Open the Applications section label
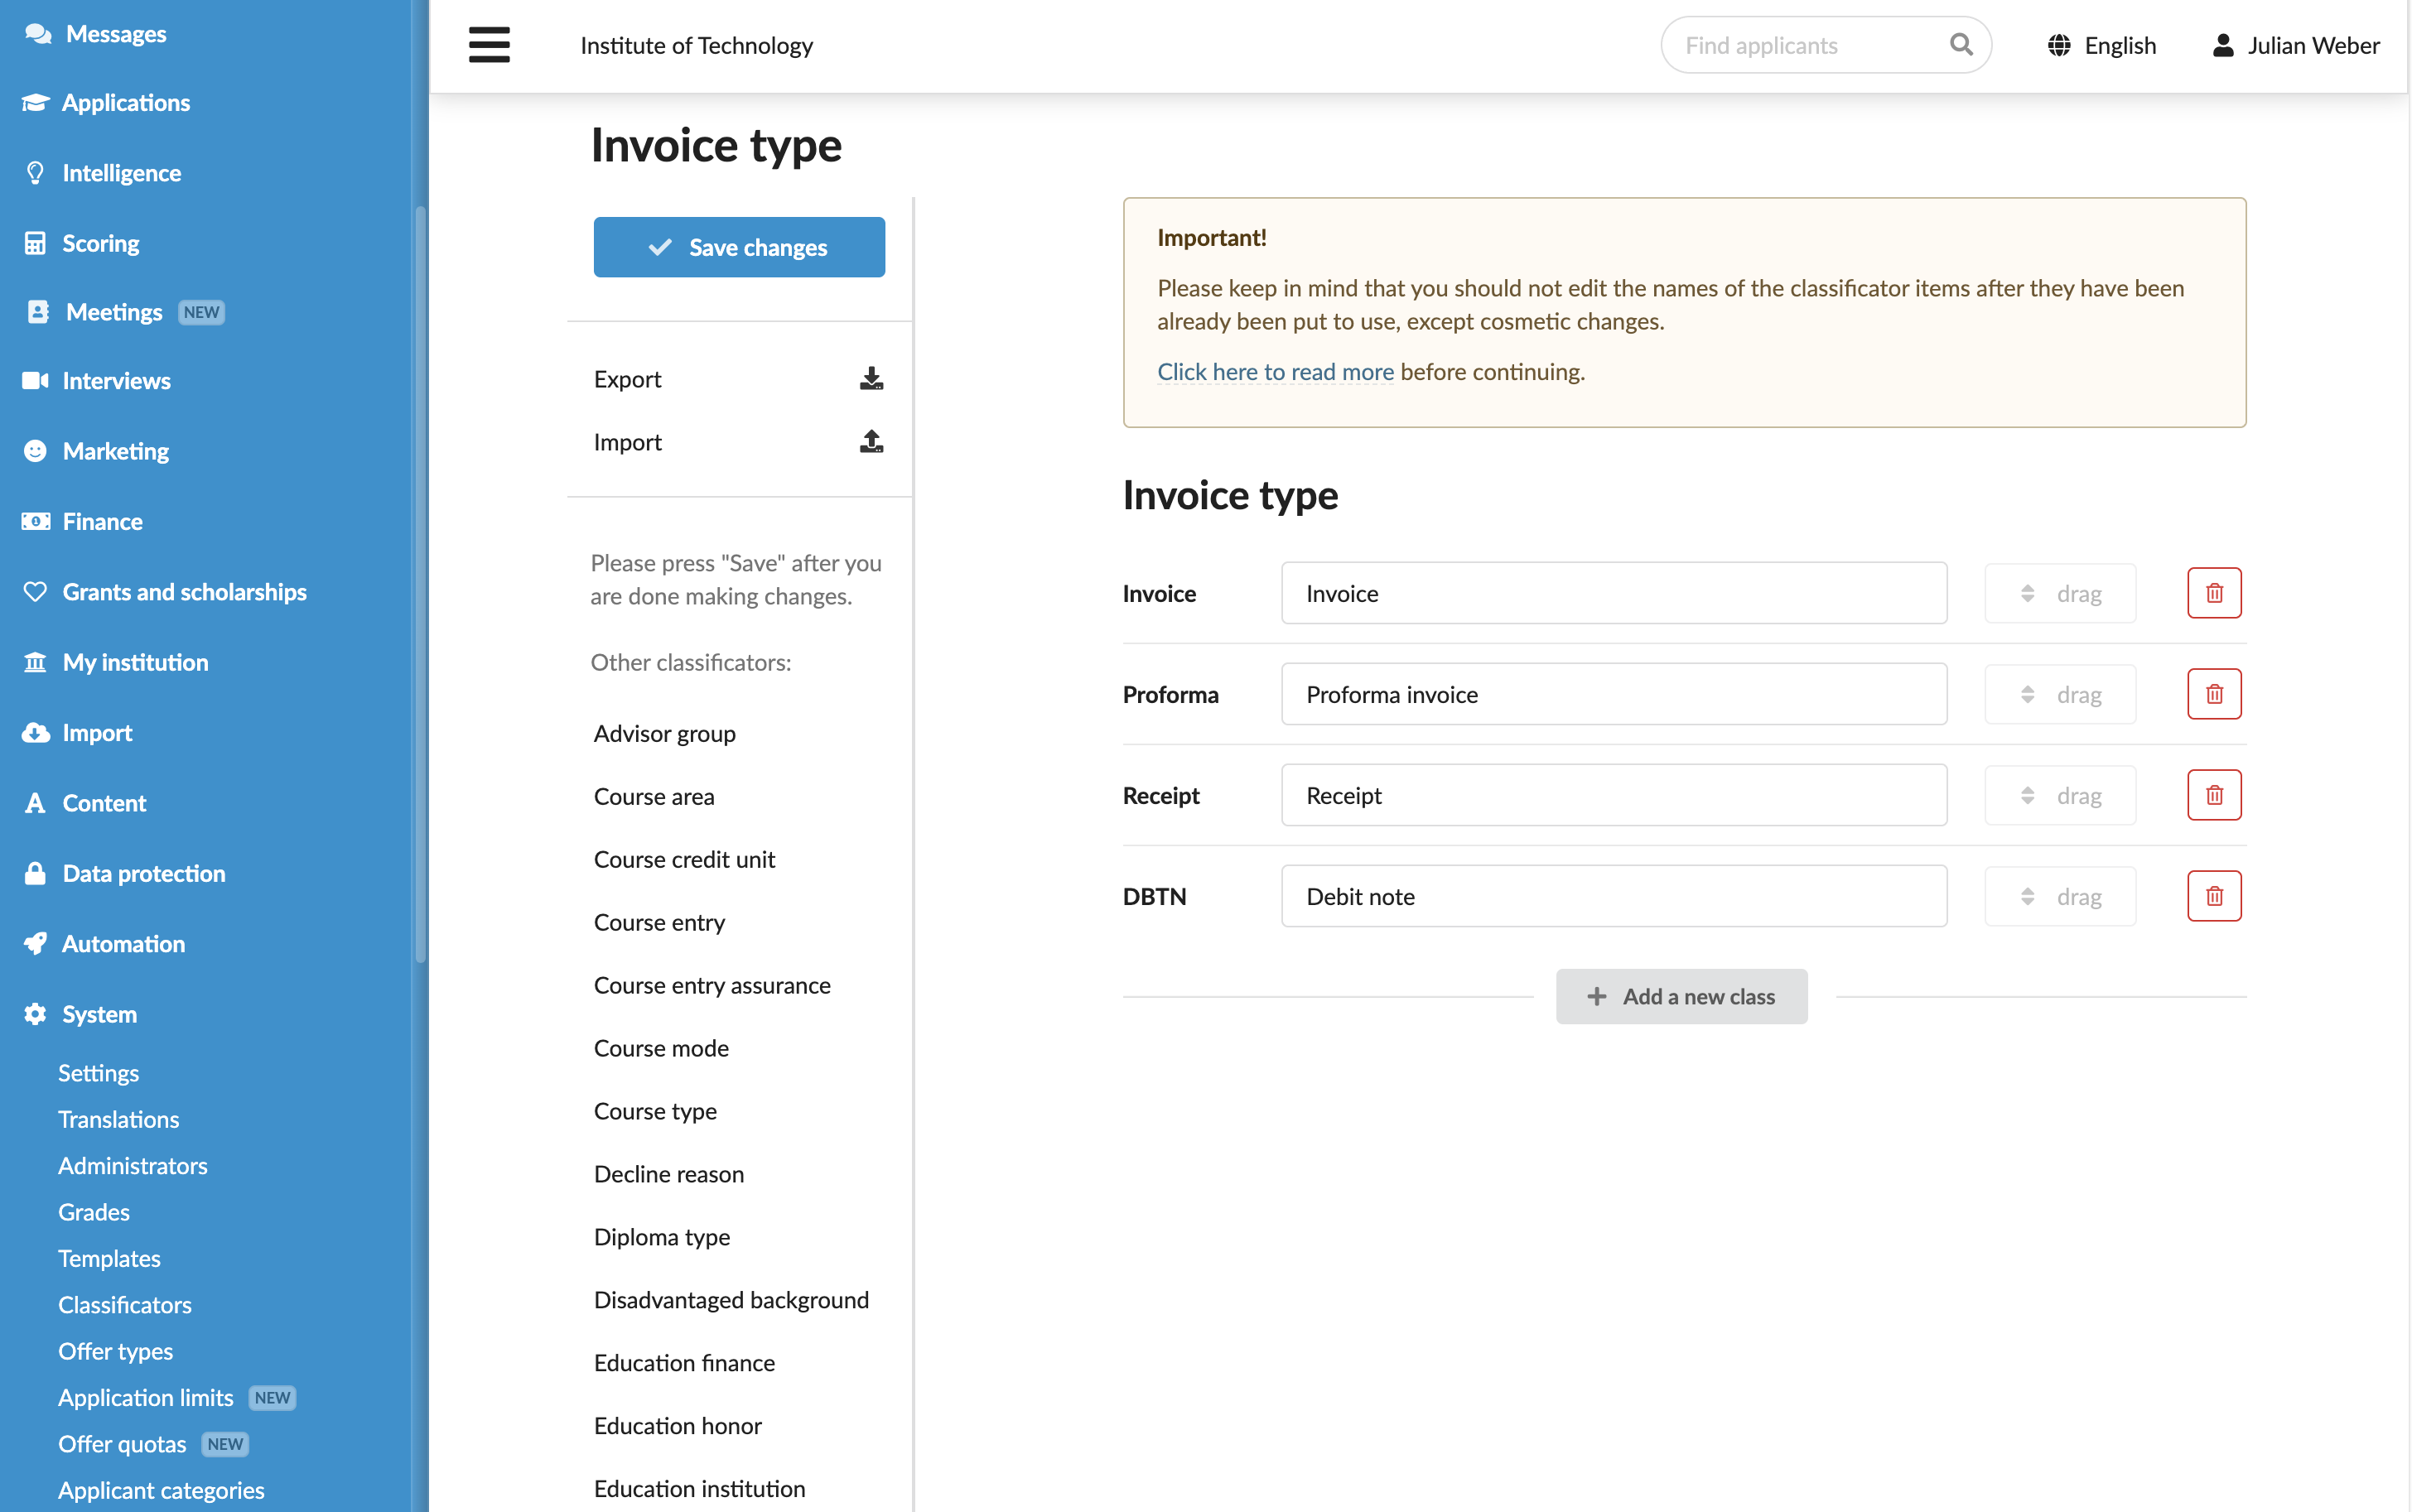Viewport: 2412px width, 1512px height. click(x=126, y=103)
